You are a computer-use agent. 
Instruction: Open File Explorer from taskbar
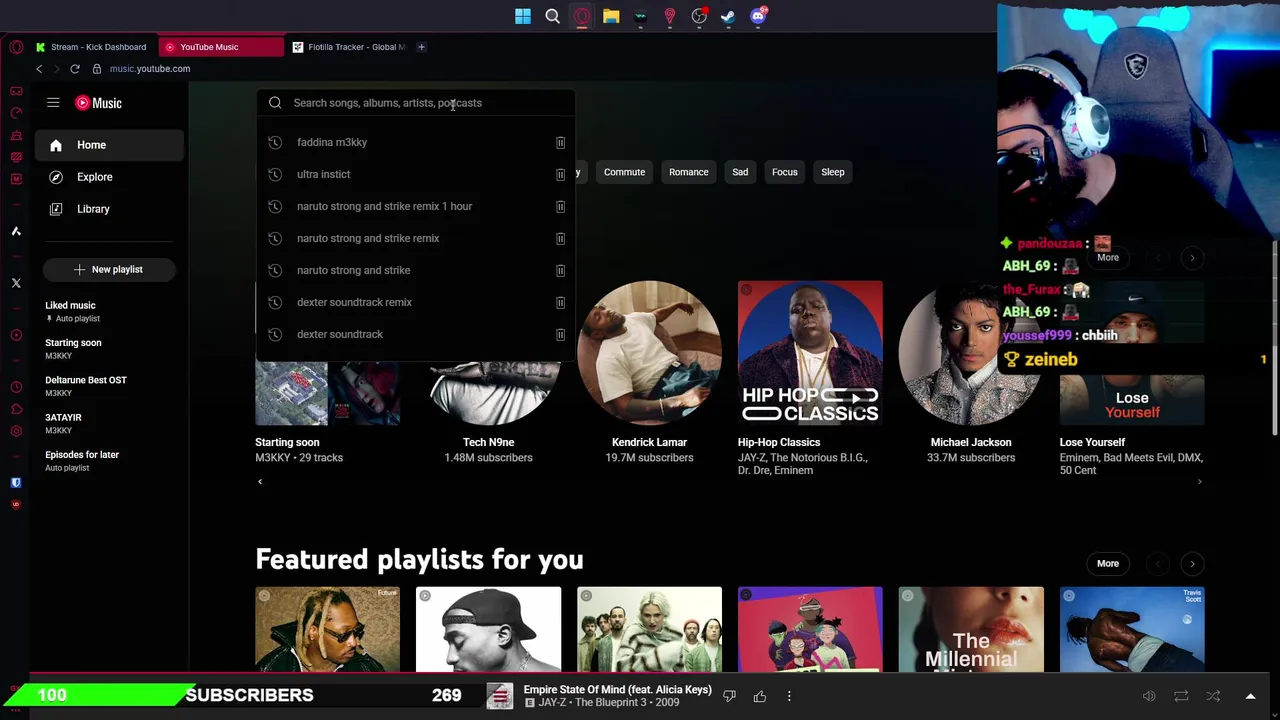click(x=611, y=16)
